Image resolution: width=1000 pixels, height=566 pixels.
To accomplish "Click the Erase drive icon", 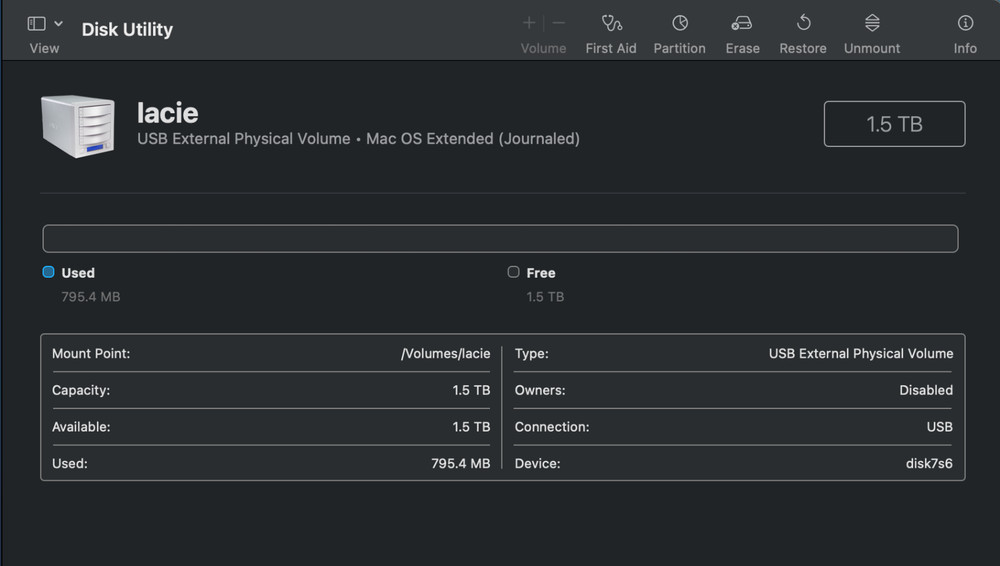I will pyautogui.click(x=742, y=24).
